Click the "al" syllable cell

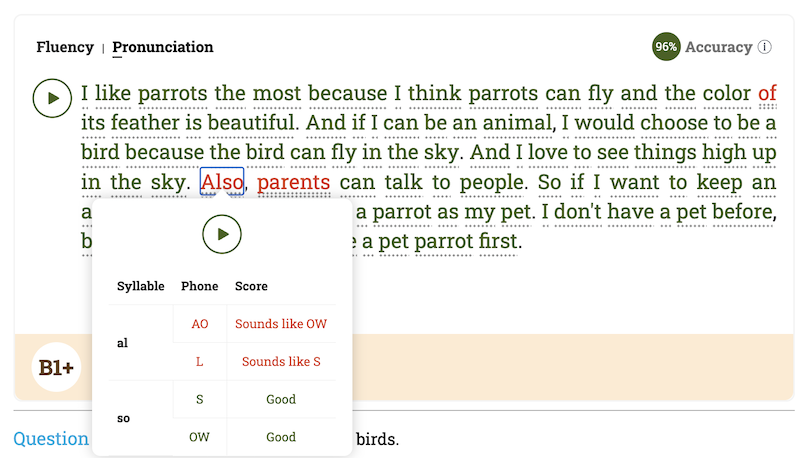pyautogui.click(x=123, y=343)
